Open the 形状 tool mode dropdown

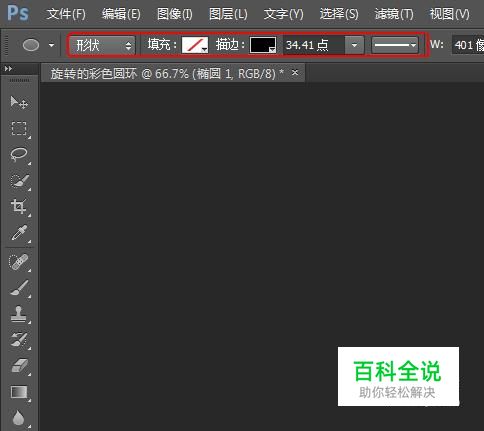click(x=103, y=45)
